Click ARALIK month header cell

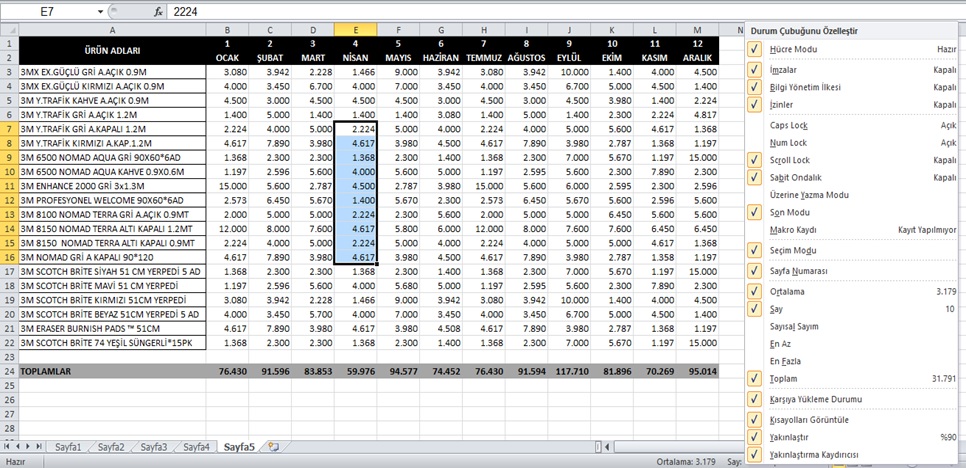click(697, 57)
